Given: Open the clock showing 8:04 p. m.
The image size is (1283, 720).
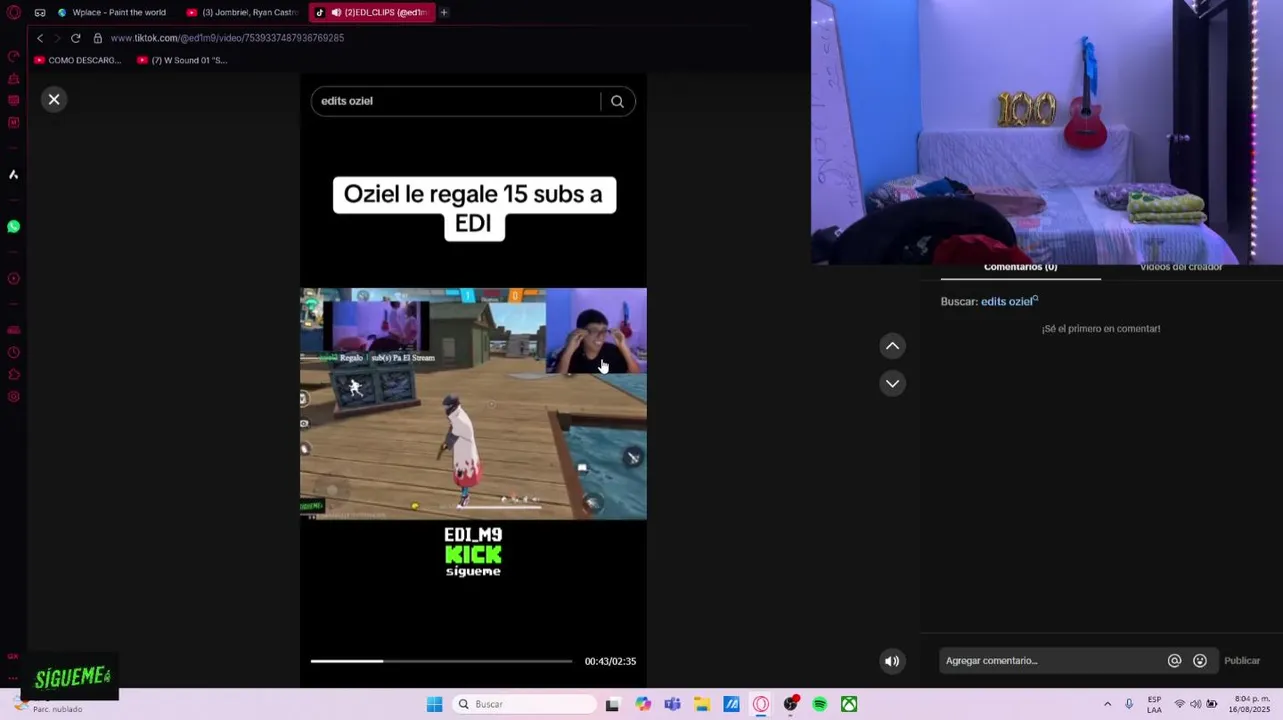Looking at the screenshot, I should coord(1251,704).
